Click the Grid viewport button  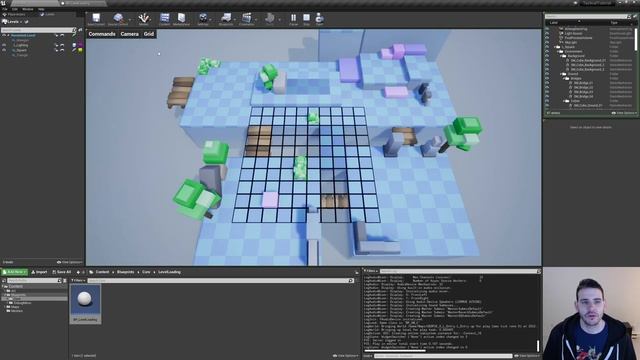[149, 34]
